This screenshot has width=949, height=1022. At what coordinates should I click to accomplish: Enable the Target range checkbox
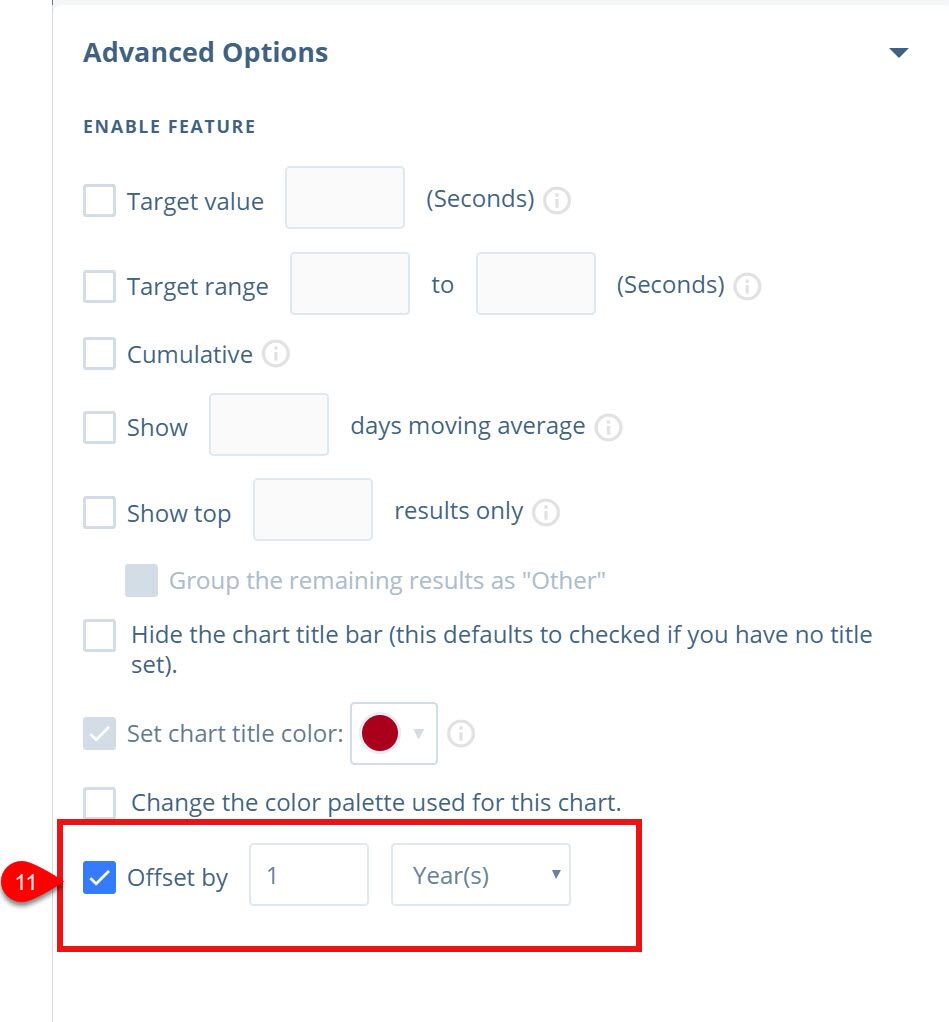99,287
